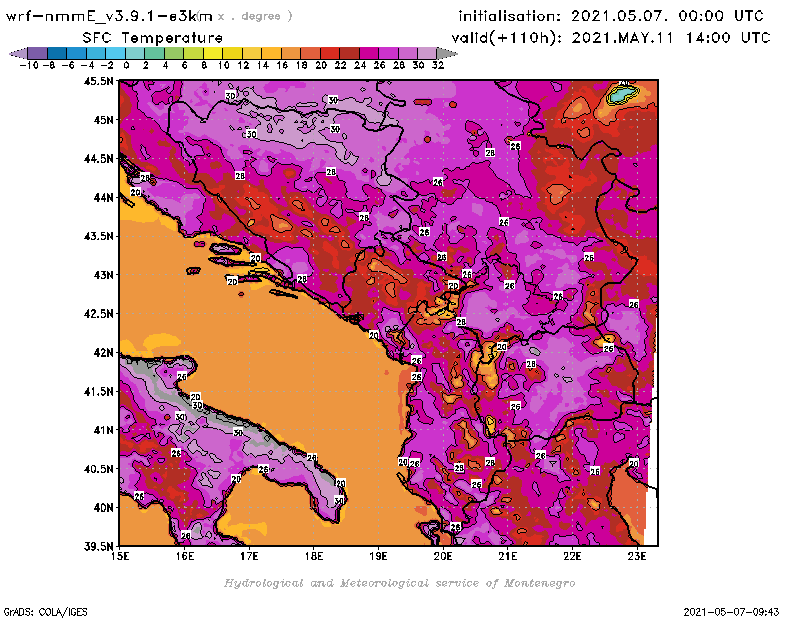Click the gray arrow end of the legend above 32
This screenshot has height=618, width=800.
point(447,53)
